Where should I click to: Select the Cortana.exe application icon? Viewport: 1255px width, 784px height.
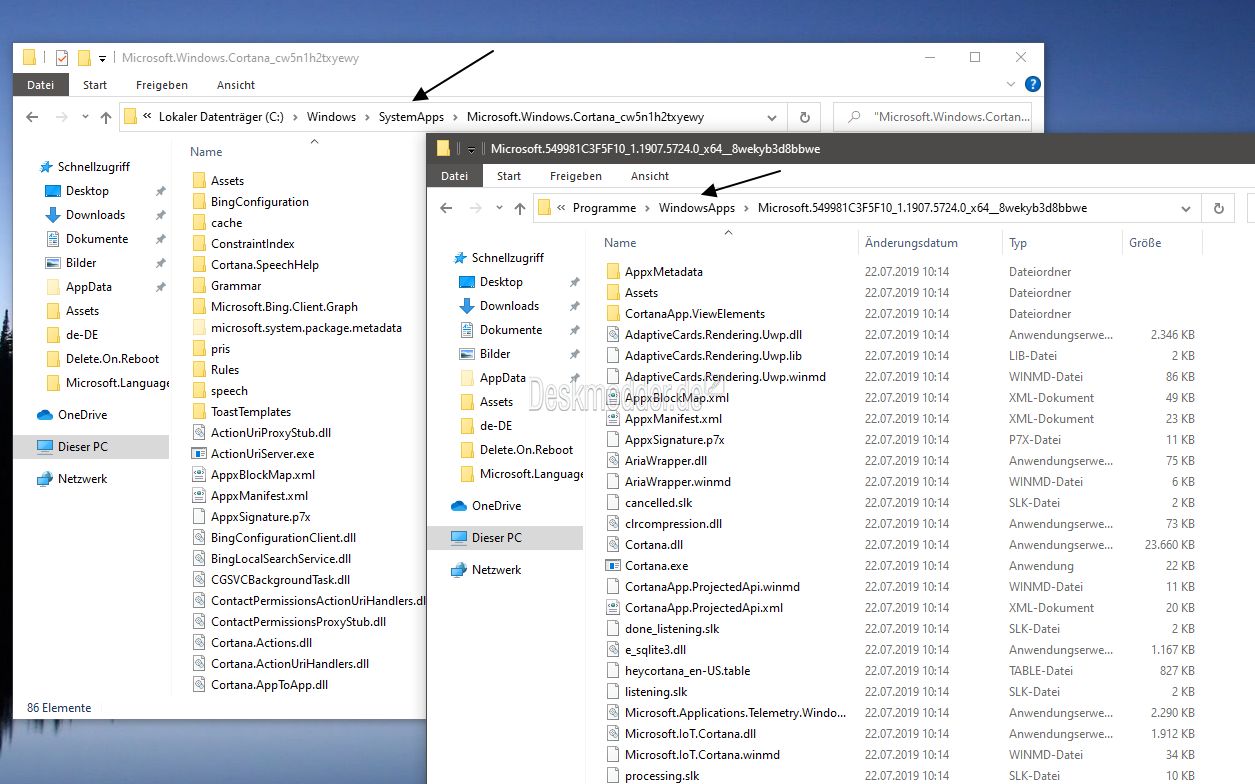click(x=613, y=566)
